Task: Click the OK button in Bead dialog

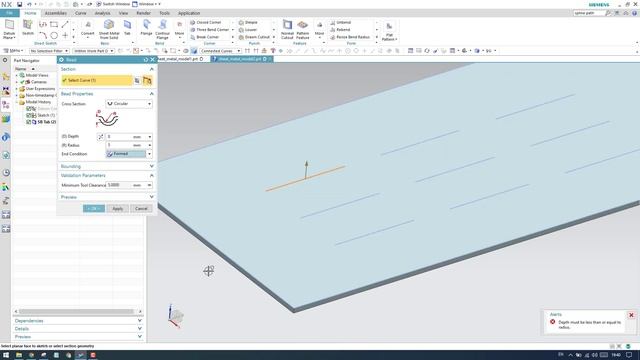Action: (94, 209)
